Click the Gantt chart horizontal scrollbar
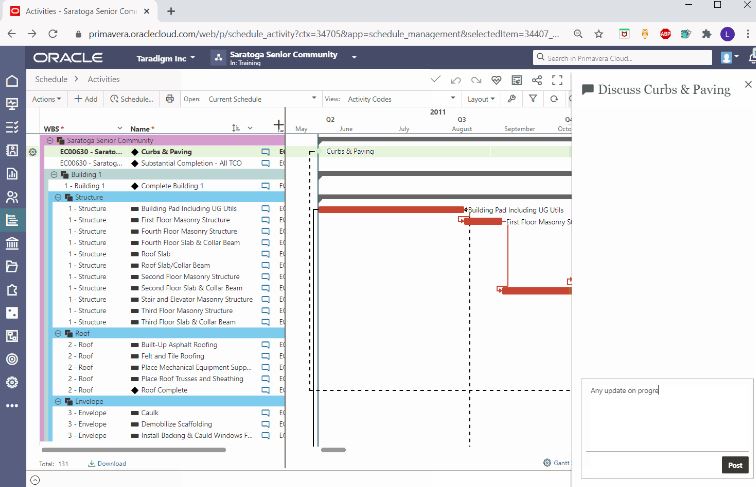The image size is (756, 487). pos(333,450)
